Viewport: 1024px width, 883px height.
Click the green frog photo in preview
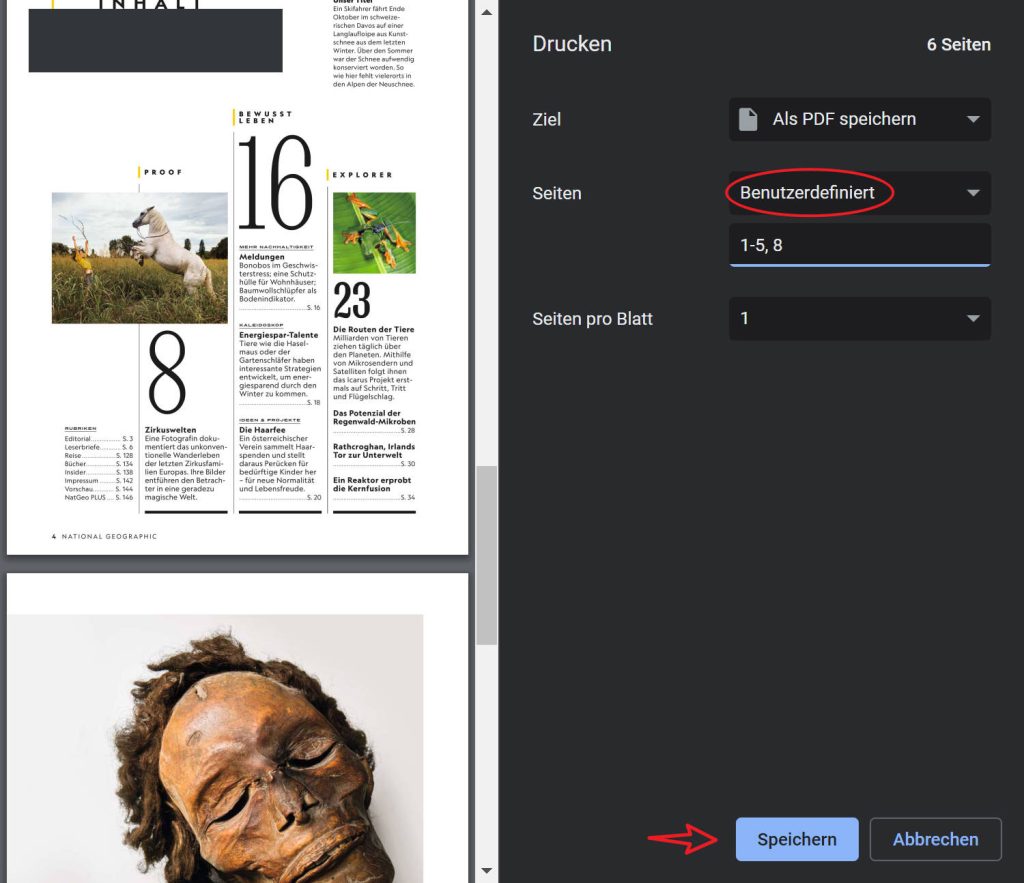[x=374, y=233]
